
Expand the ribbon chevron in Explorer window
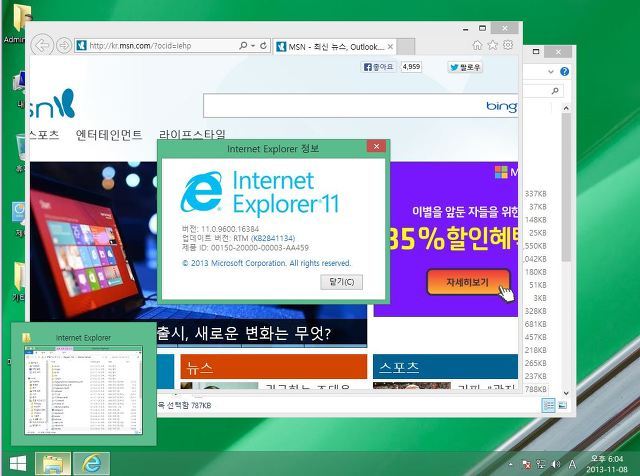pos(551,72)
